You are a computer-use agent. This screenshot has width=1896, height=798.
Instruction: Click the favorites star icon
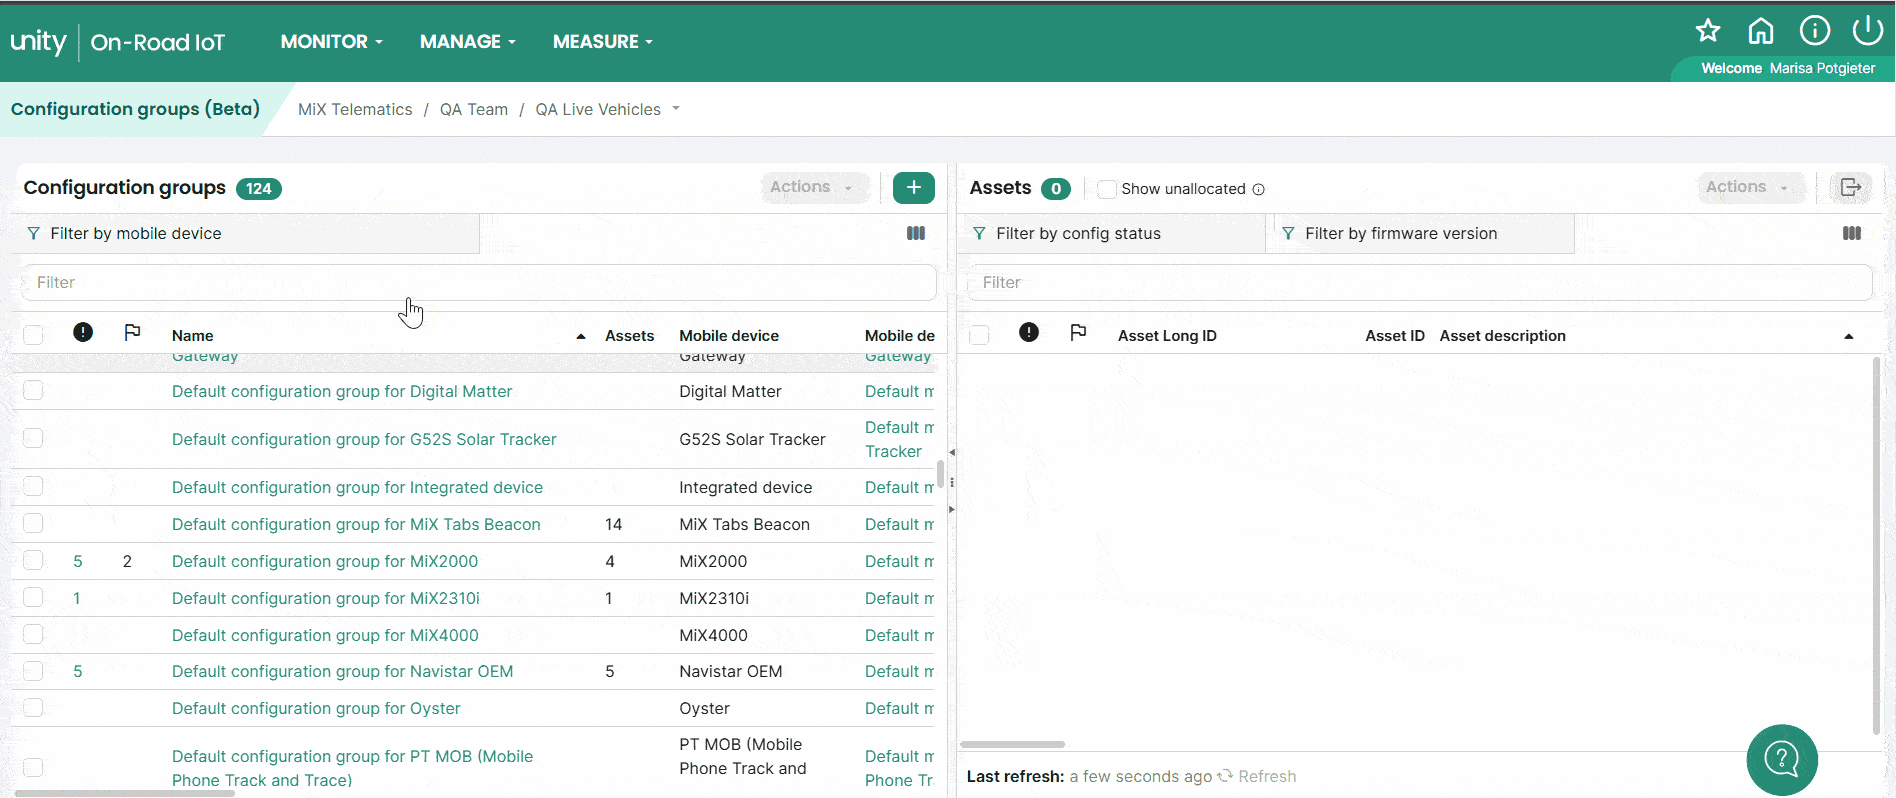click(x=1708, y=31)
